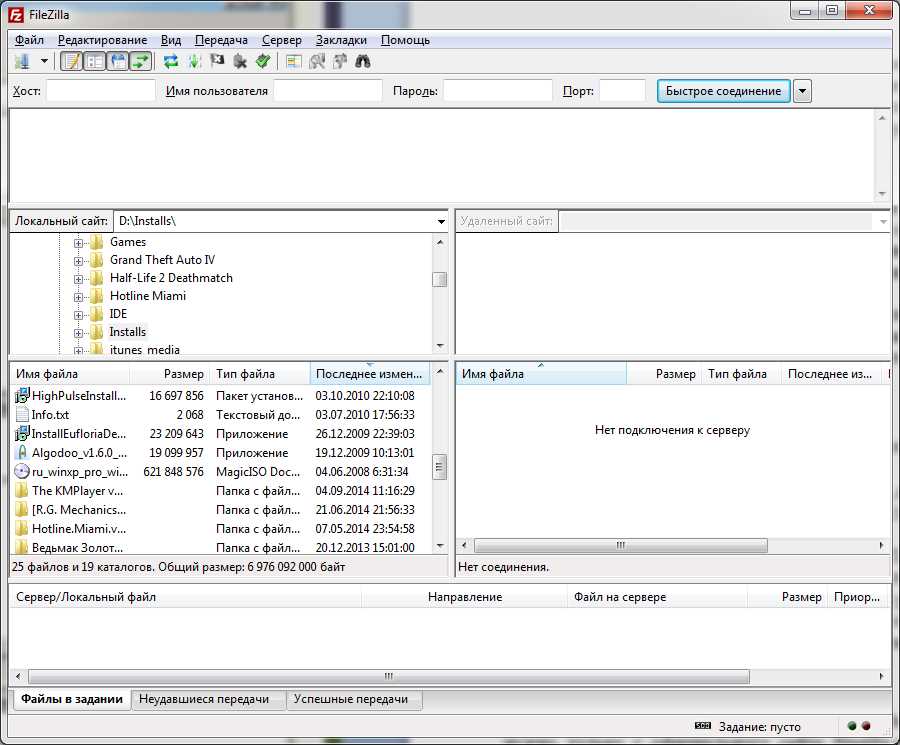Viewport: 900px width, 745px height.
Task: Click the Порт input field
Action: pos(623,91)
